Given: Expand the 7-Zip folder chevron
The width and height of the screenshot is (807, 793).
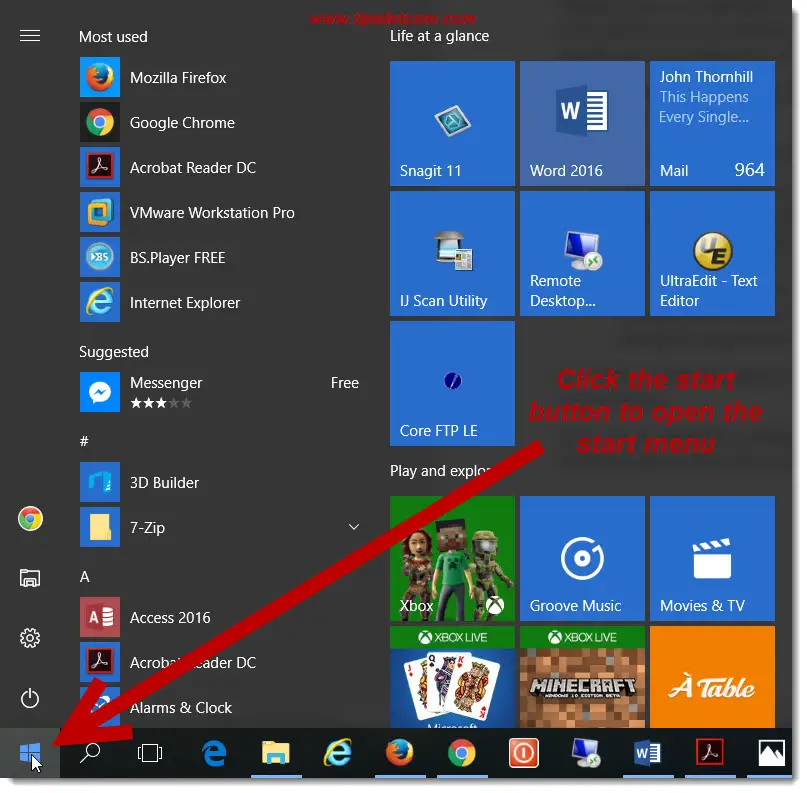Looking at the screenshot, I should [x=353, y=527].
